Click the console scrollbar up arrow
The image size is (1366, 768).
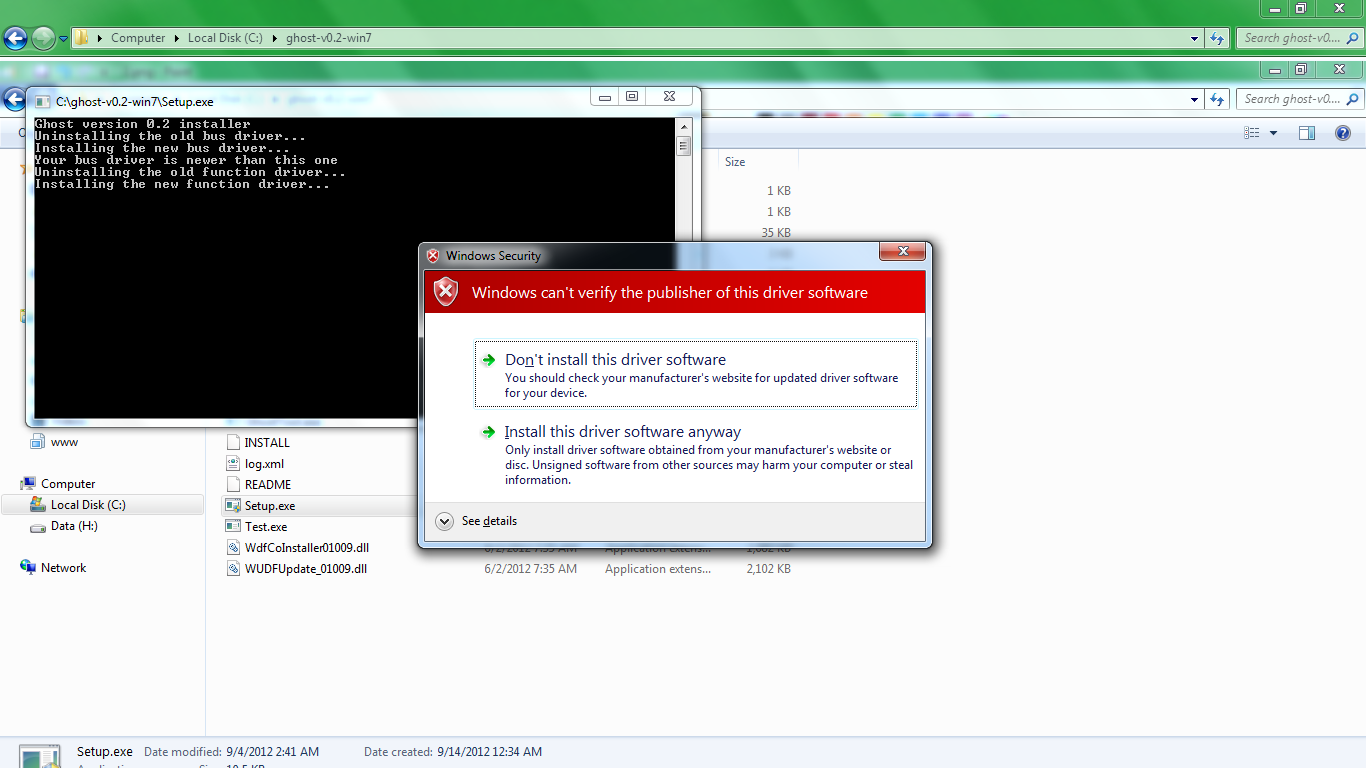click(x=684, y=127)
